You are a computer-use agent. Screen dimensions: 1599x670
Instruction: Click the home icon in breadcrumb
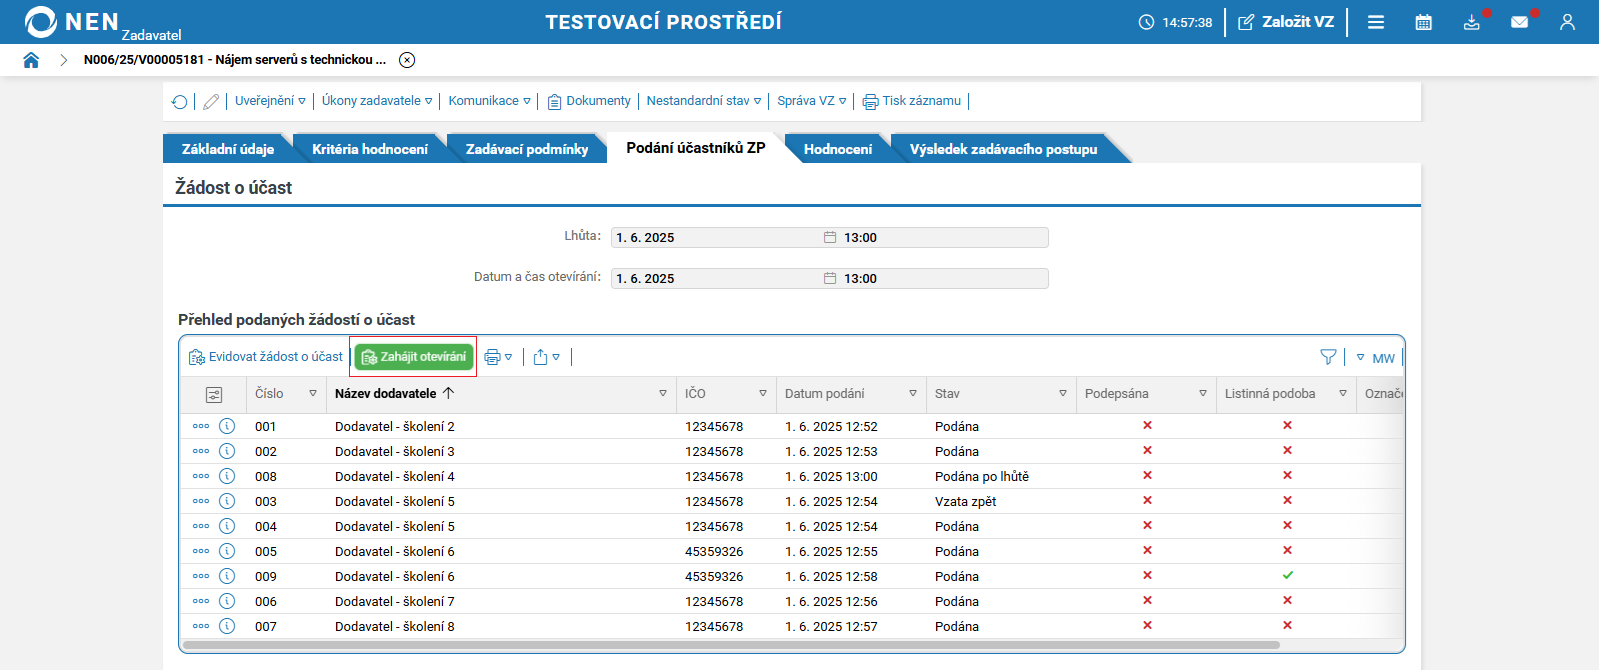(x=31, y=60)
